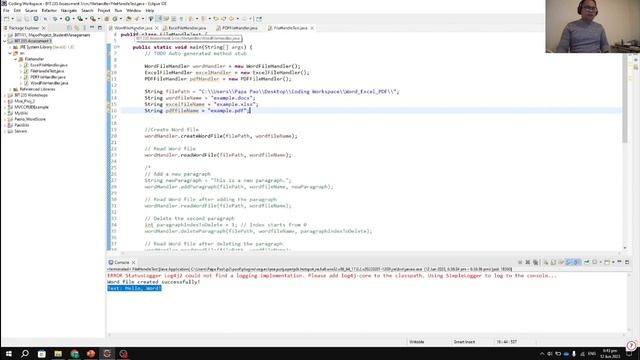Viewport: 640px width, 360px height.
Task: Open the Project menu
Action: (x=104, y=11)
